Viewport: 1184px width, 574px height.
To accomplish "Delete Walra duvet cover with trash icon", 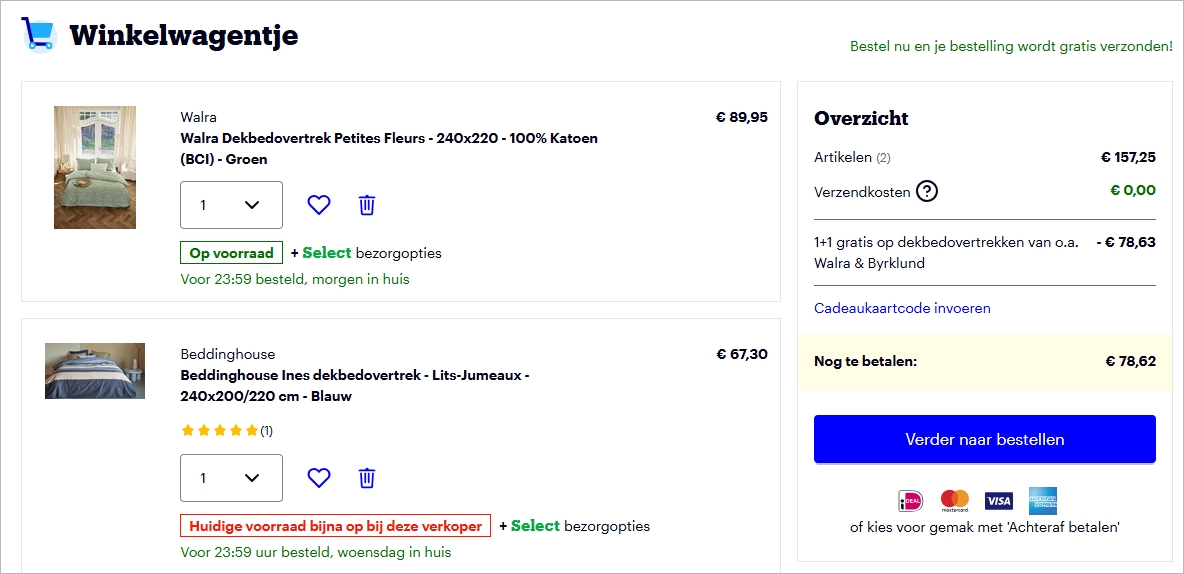I will coord(367,205).
